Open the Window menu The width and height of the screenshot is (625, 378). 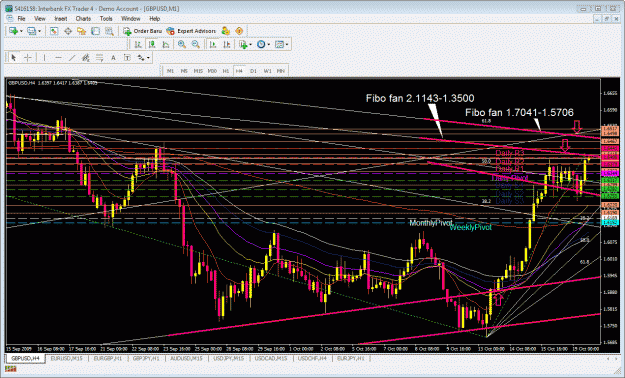tap(130, 18)
